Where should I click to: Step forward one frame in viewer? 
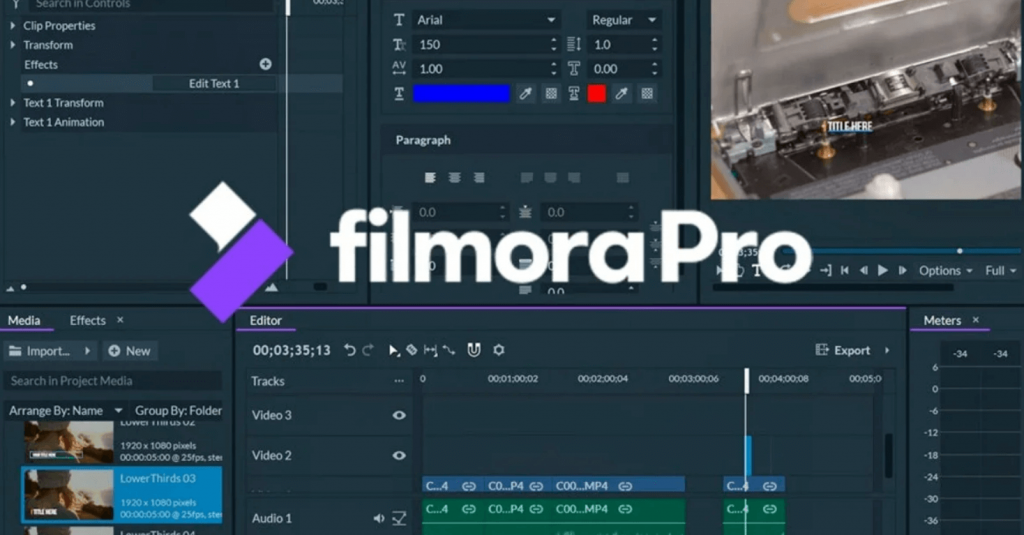coord(903,270)
